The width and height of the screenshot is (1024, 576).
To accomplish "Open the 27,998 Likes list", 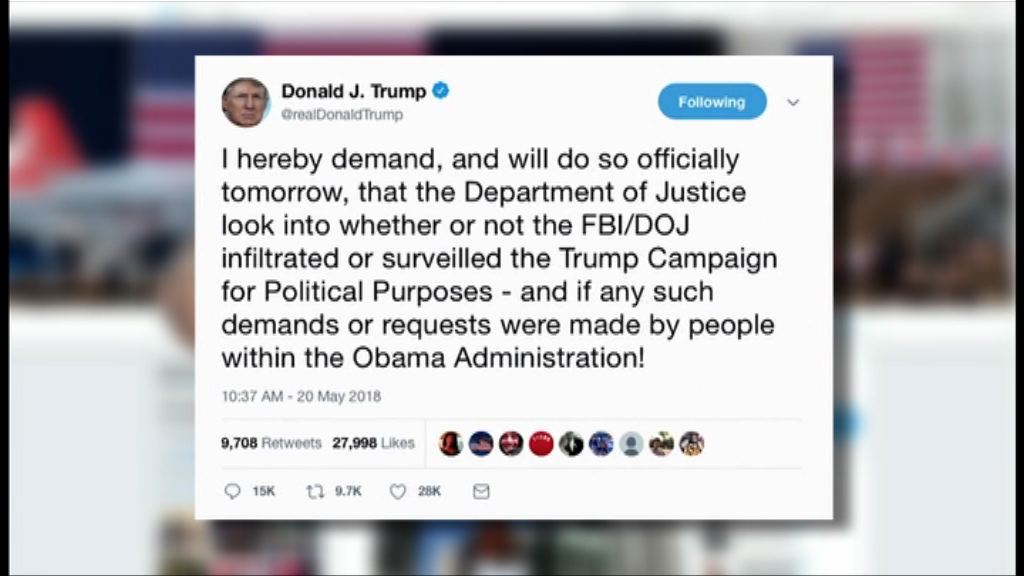I will [x=374, y=443].
